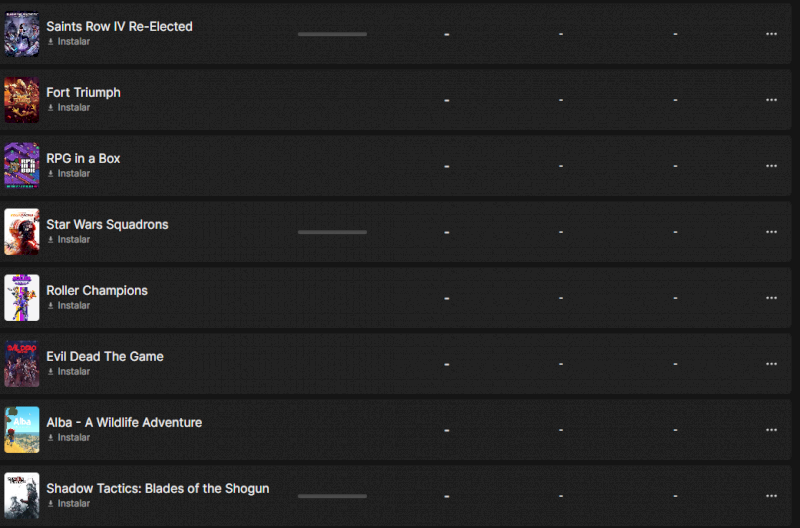This screenshot has width=800, height=528.
Task: Install RPG in a Box
Action: coord(68,173)
